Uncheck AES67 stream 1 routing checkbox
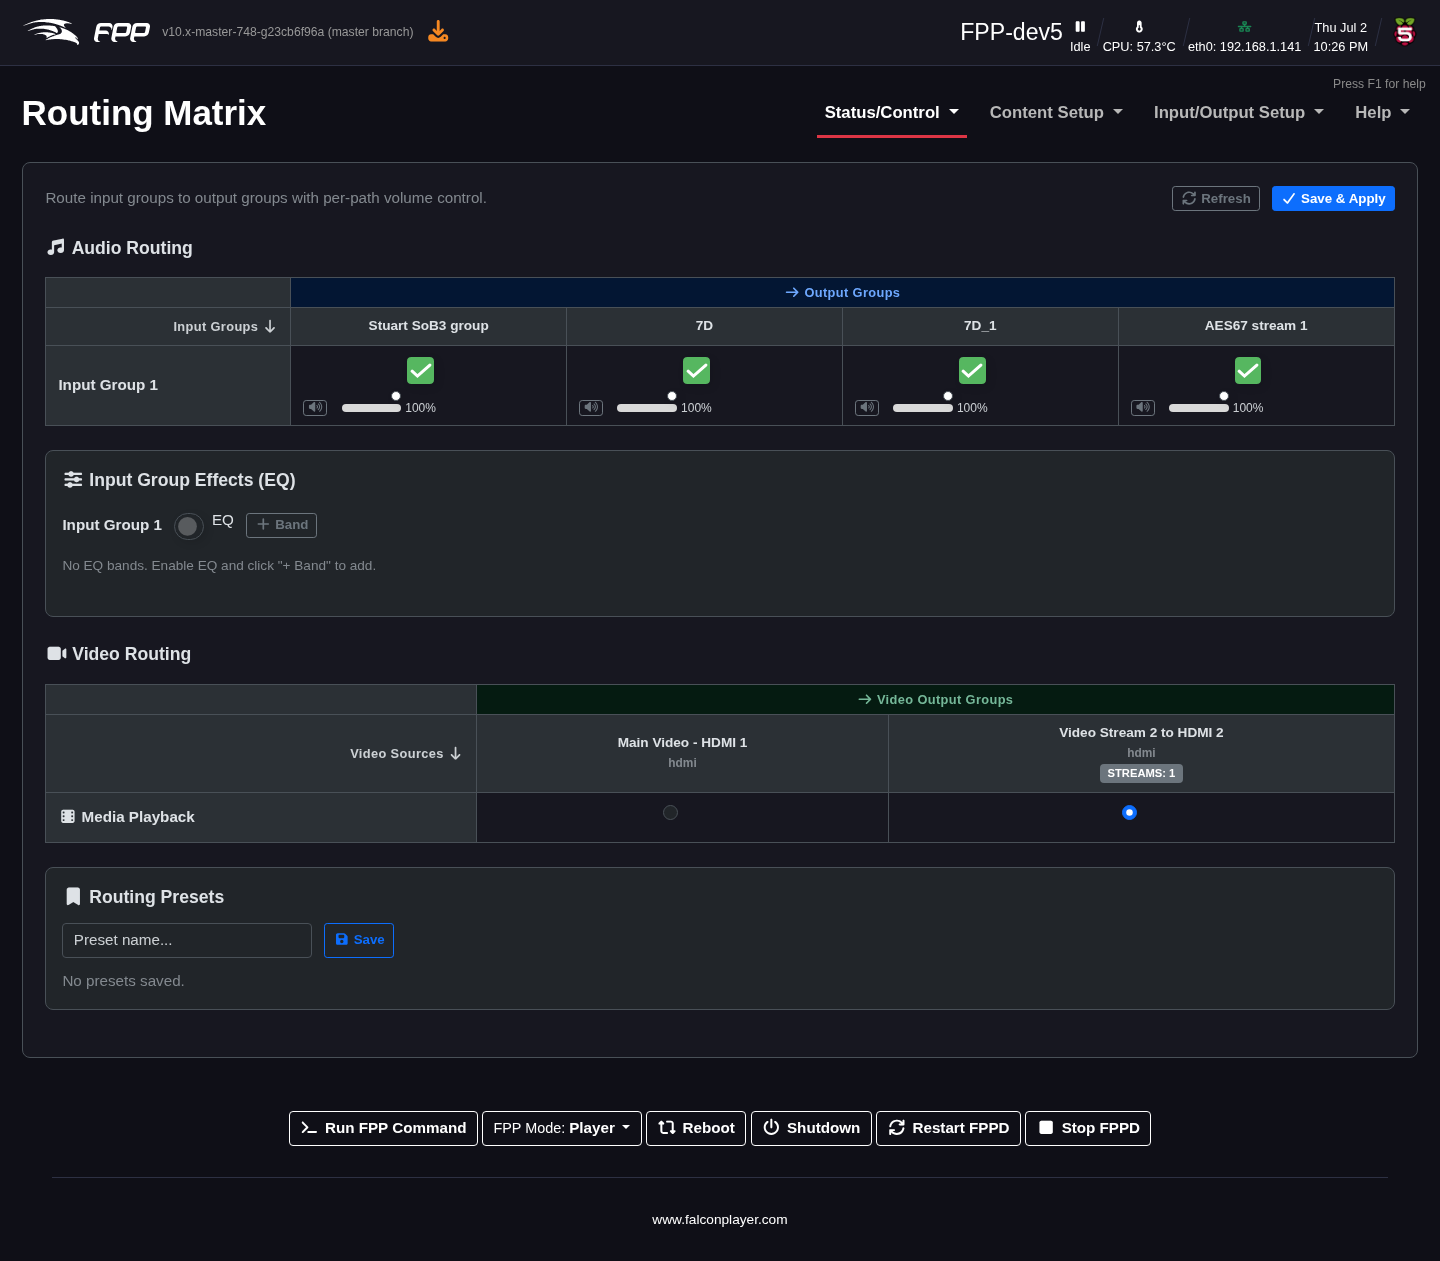This screenshot has height=1261, width=1440. coord(1248,371)
